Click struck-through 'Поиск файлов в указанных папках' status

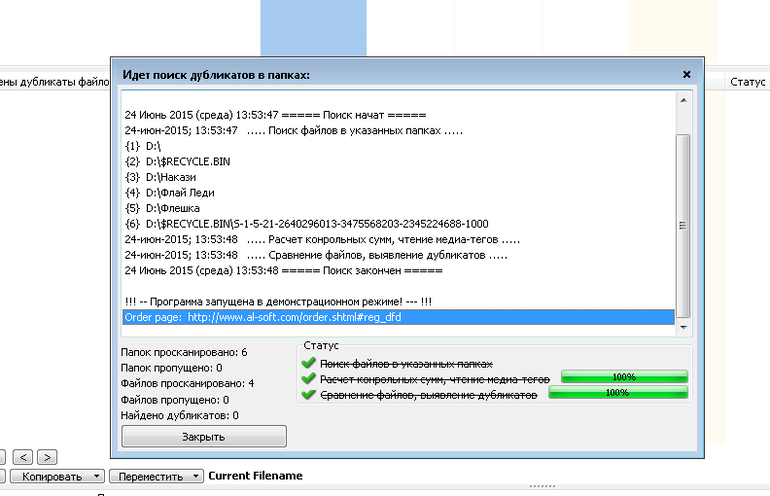406,364
